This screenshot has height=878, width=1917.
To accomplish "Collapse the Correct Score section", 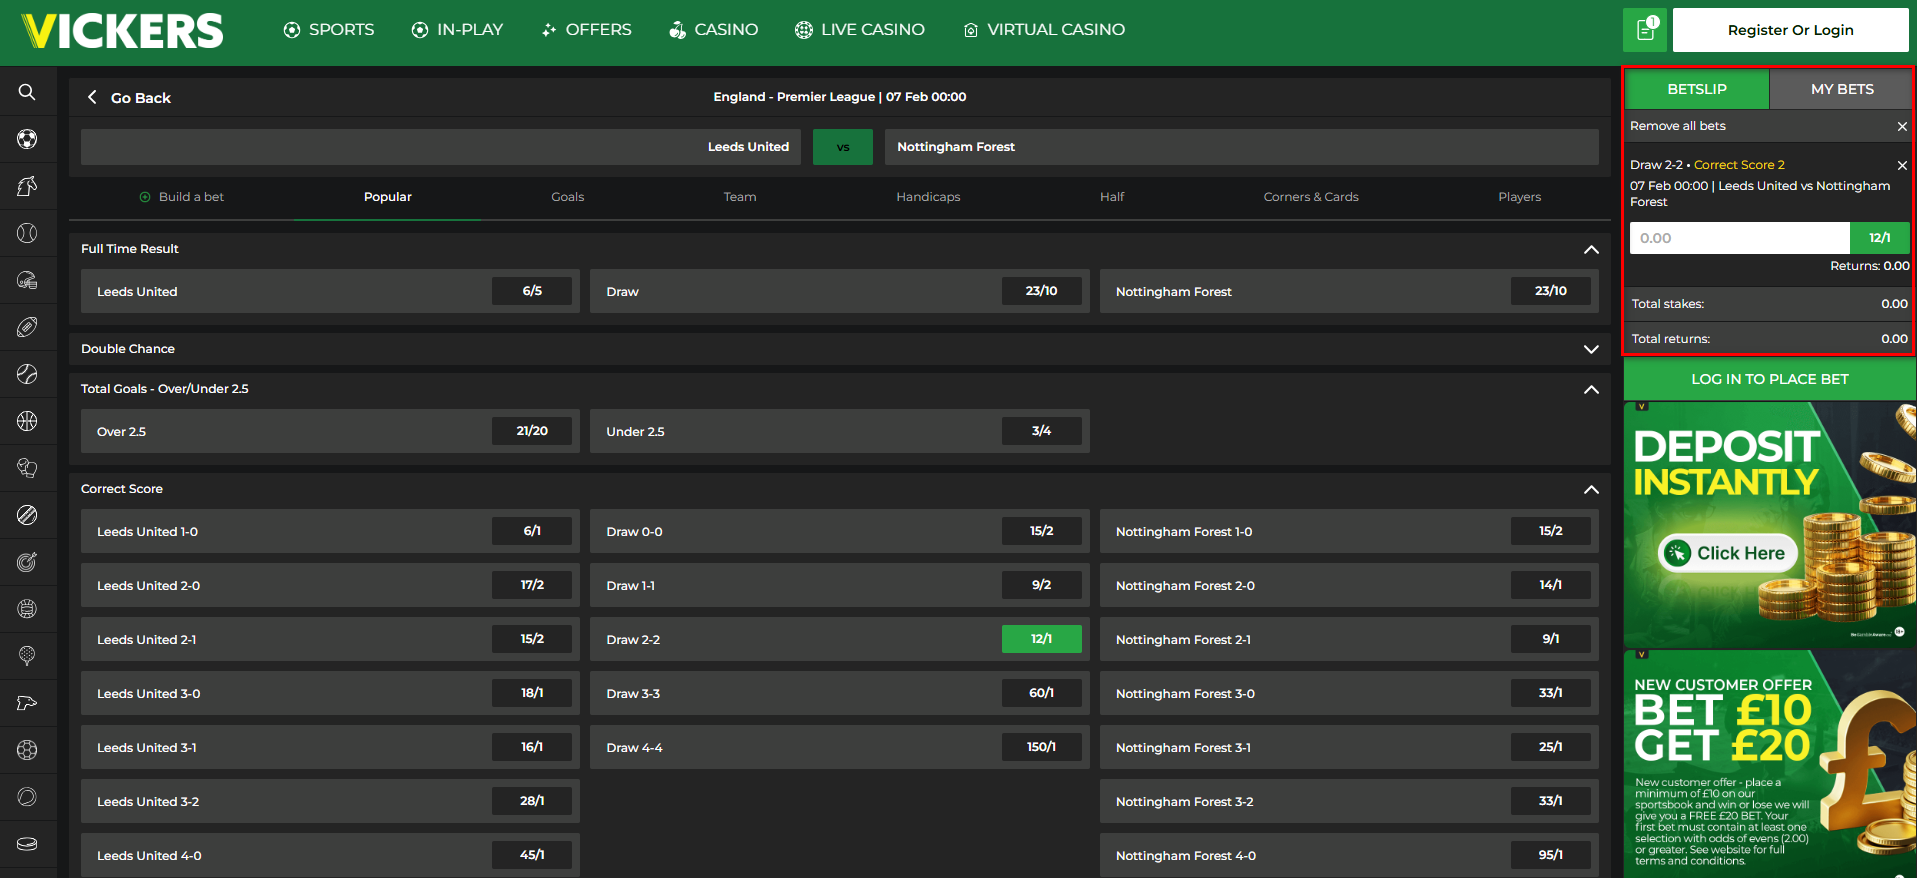I will (1591, 489).
